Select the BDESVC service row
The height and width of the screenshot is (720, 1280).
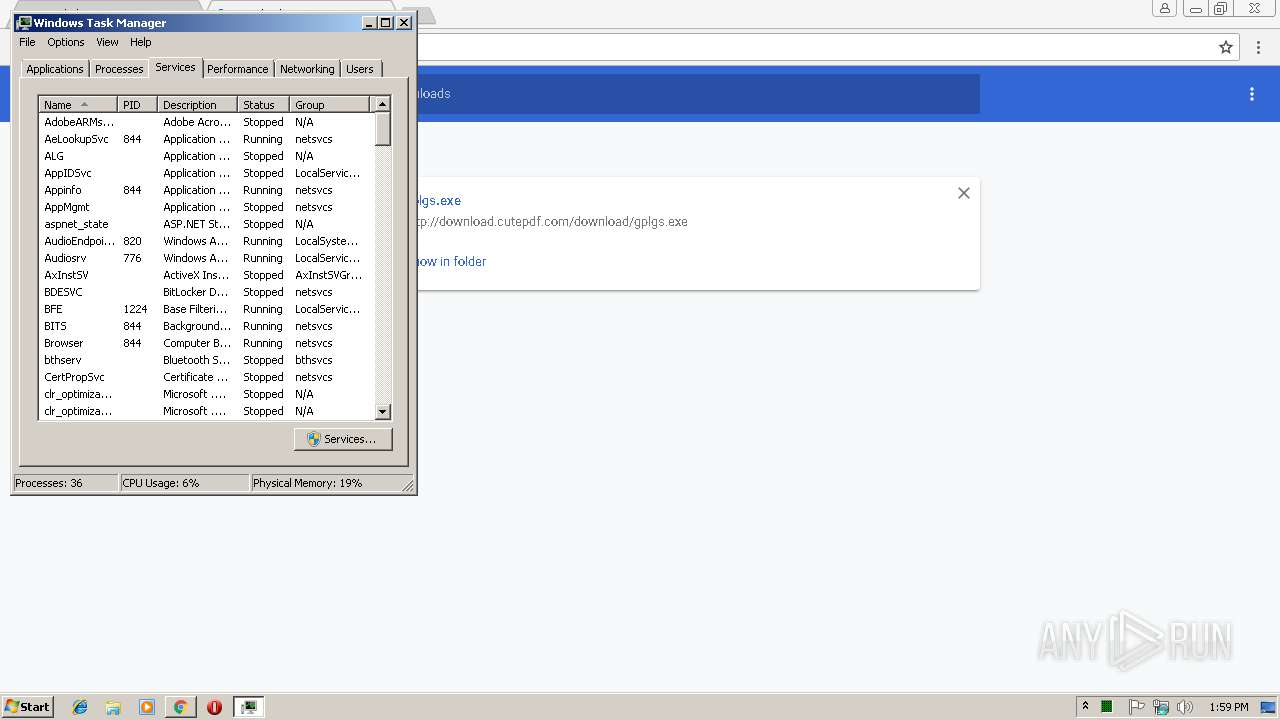click(206, 292)
